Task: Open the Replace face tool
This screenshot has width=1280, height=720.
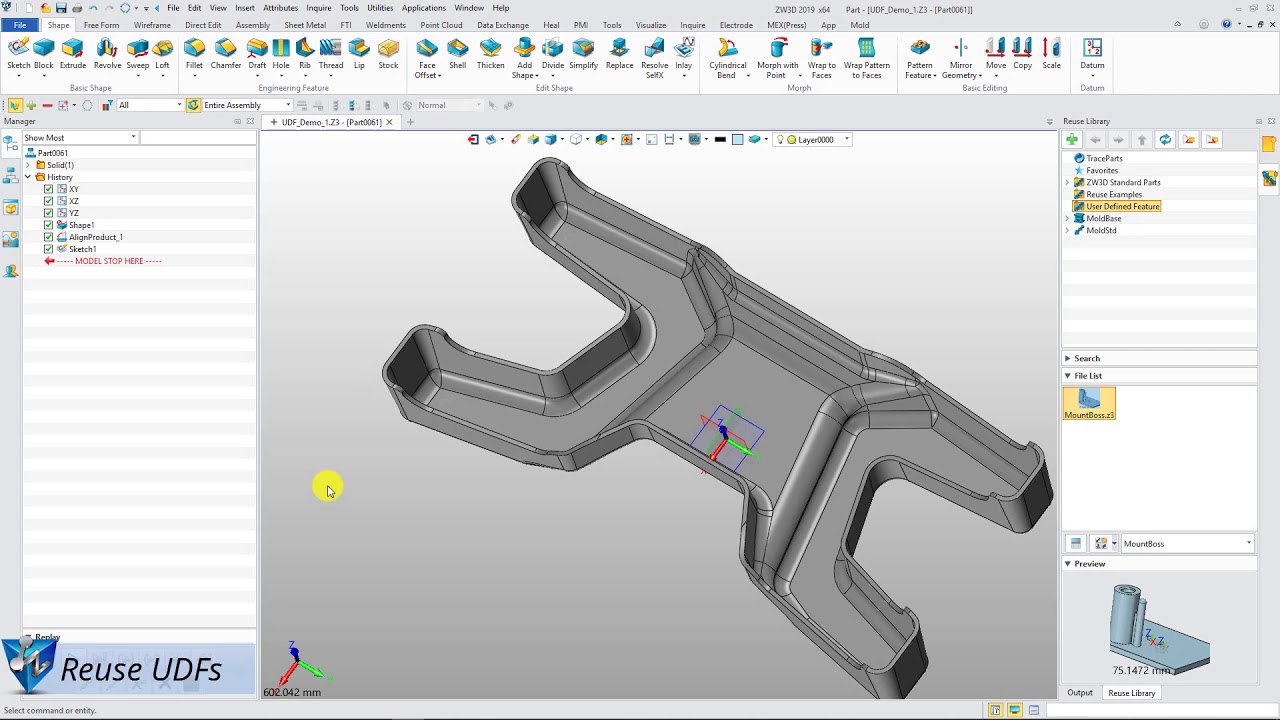Action: pos(619,55)
